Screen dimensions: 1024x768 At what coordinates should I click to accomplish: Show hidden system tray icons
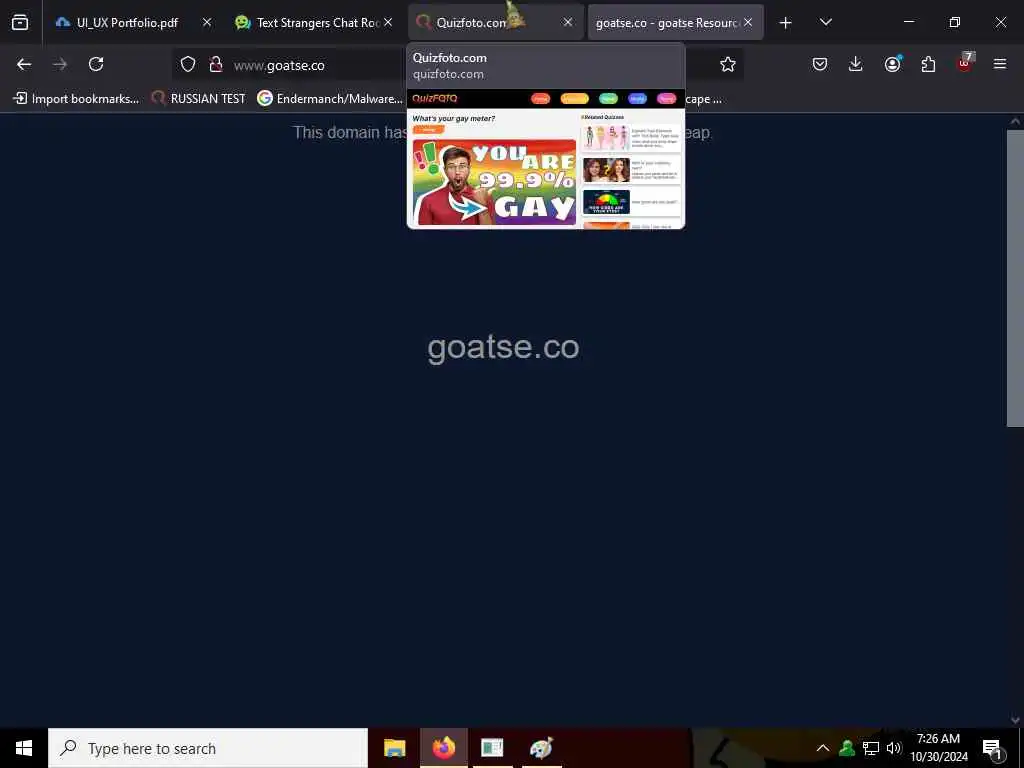[823, 748]
